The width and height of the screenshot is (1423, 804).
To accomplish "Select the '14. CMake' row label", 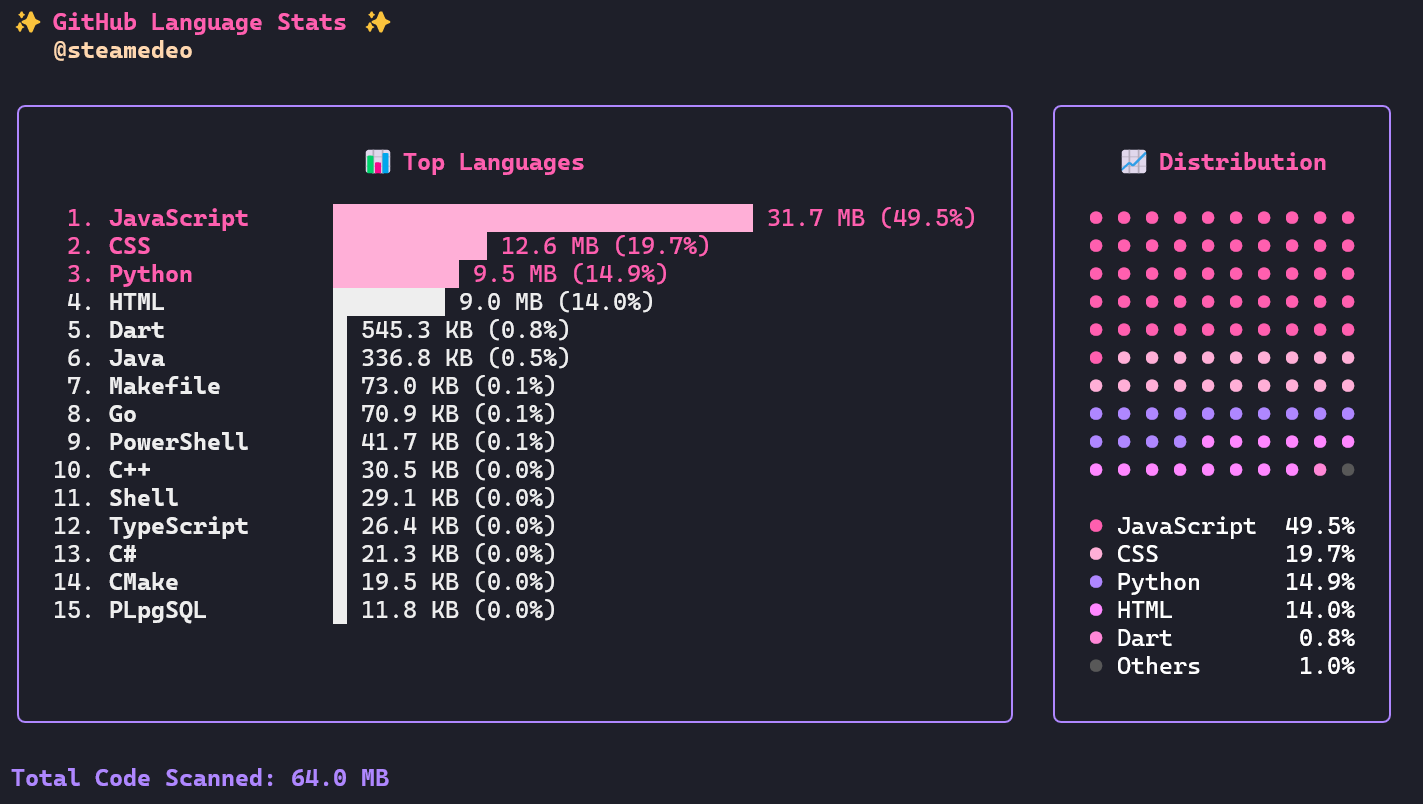I will click(116, 582).
